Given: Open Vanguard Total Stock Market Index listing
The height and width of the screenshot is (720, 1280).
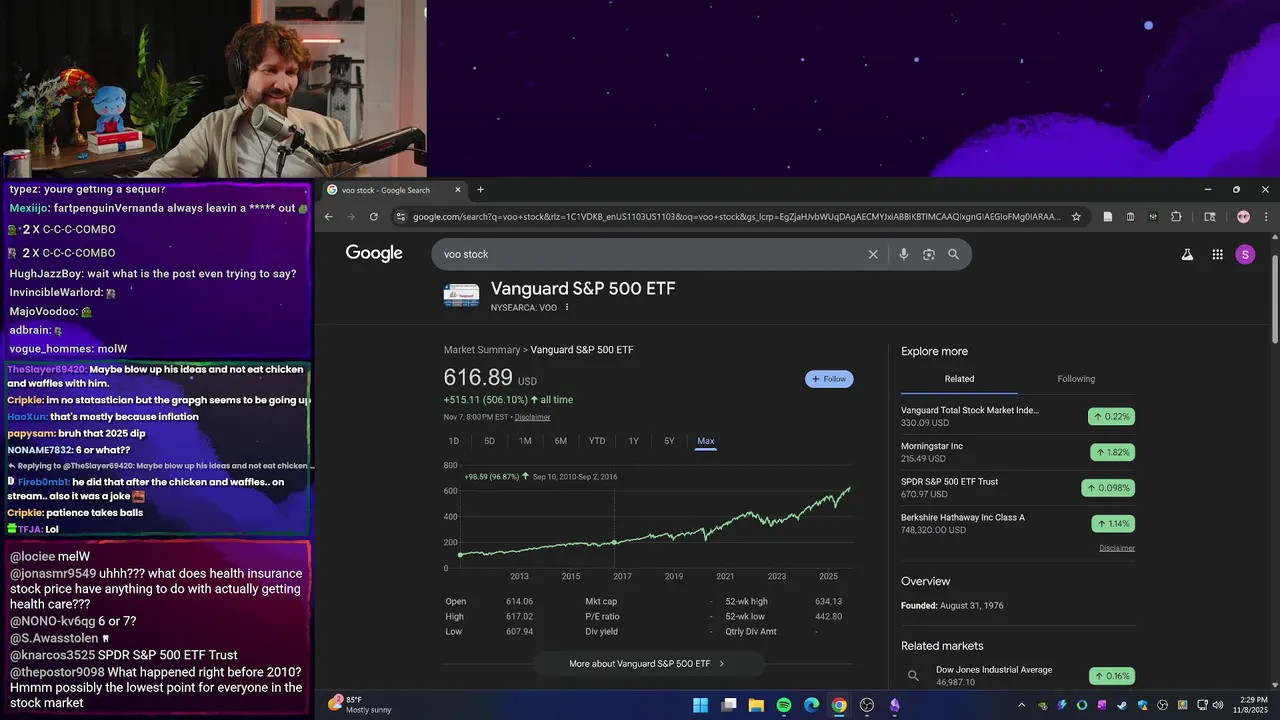Looking at the screenshot, I should (x=1018, y=416).
